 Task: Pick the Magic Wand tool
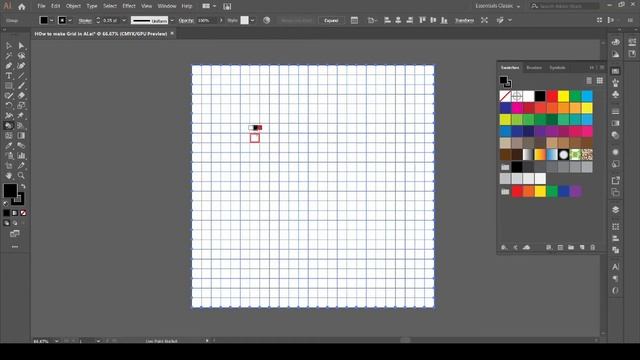point(9,56)
